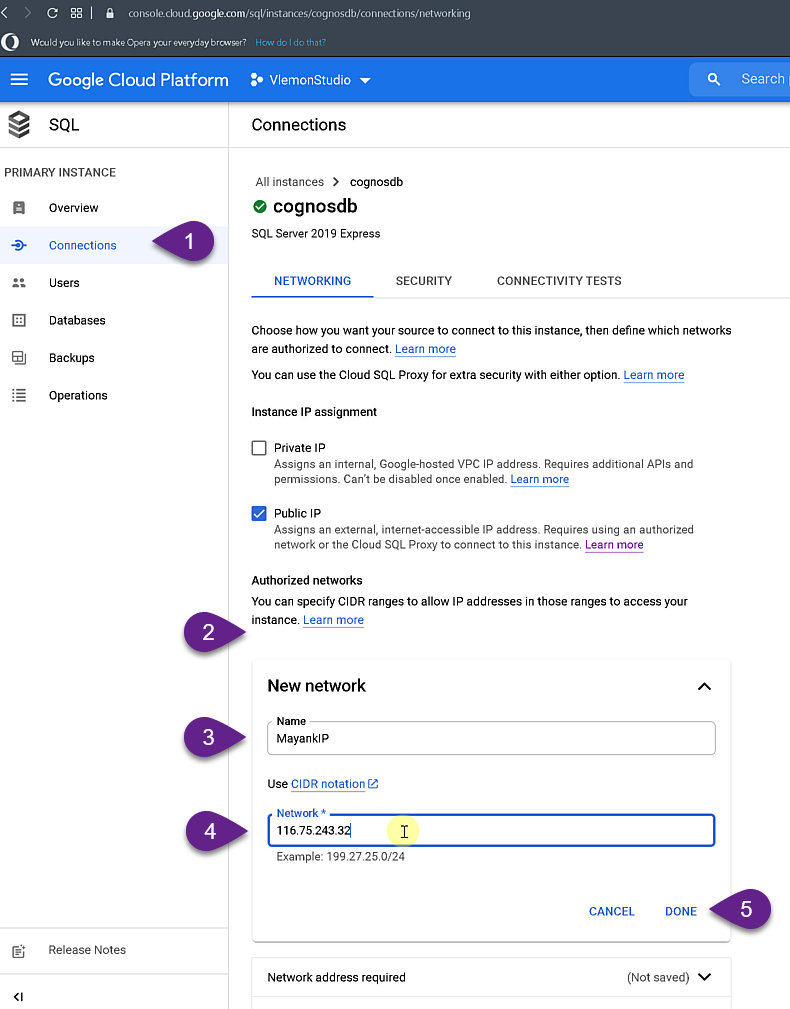The image size is (790, 1009).
Task: Click the Release Notes icon
Action: [x=18, y=951]
